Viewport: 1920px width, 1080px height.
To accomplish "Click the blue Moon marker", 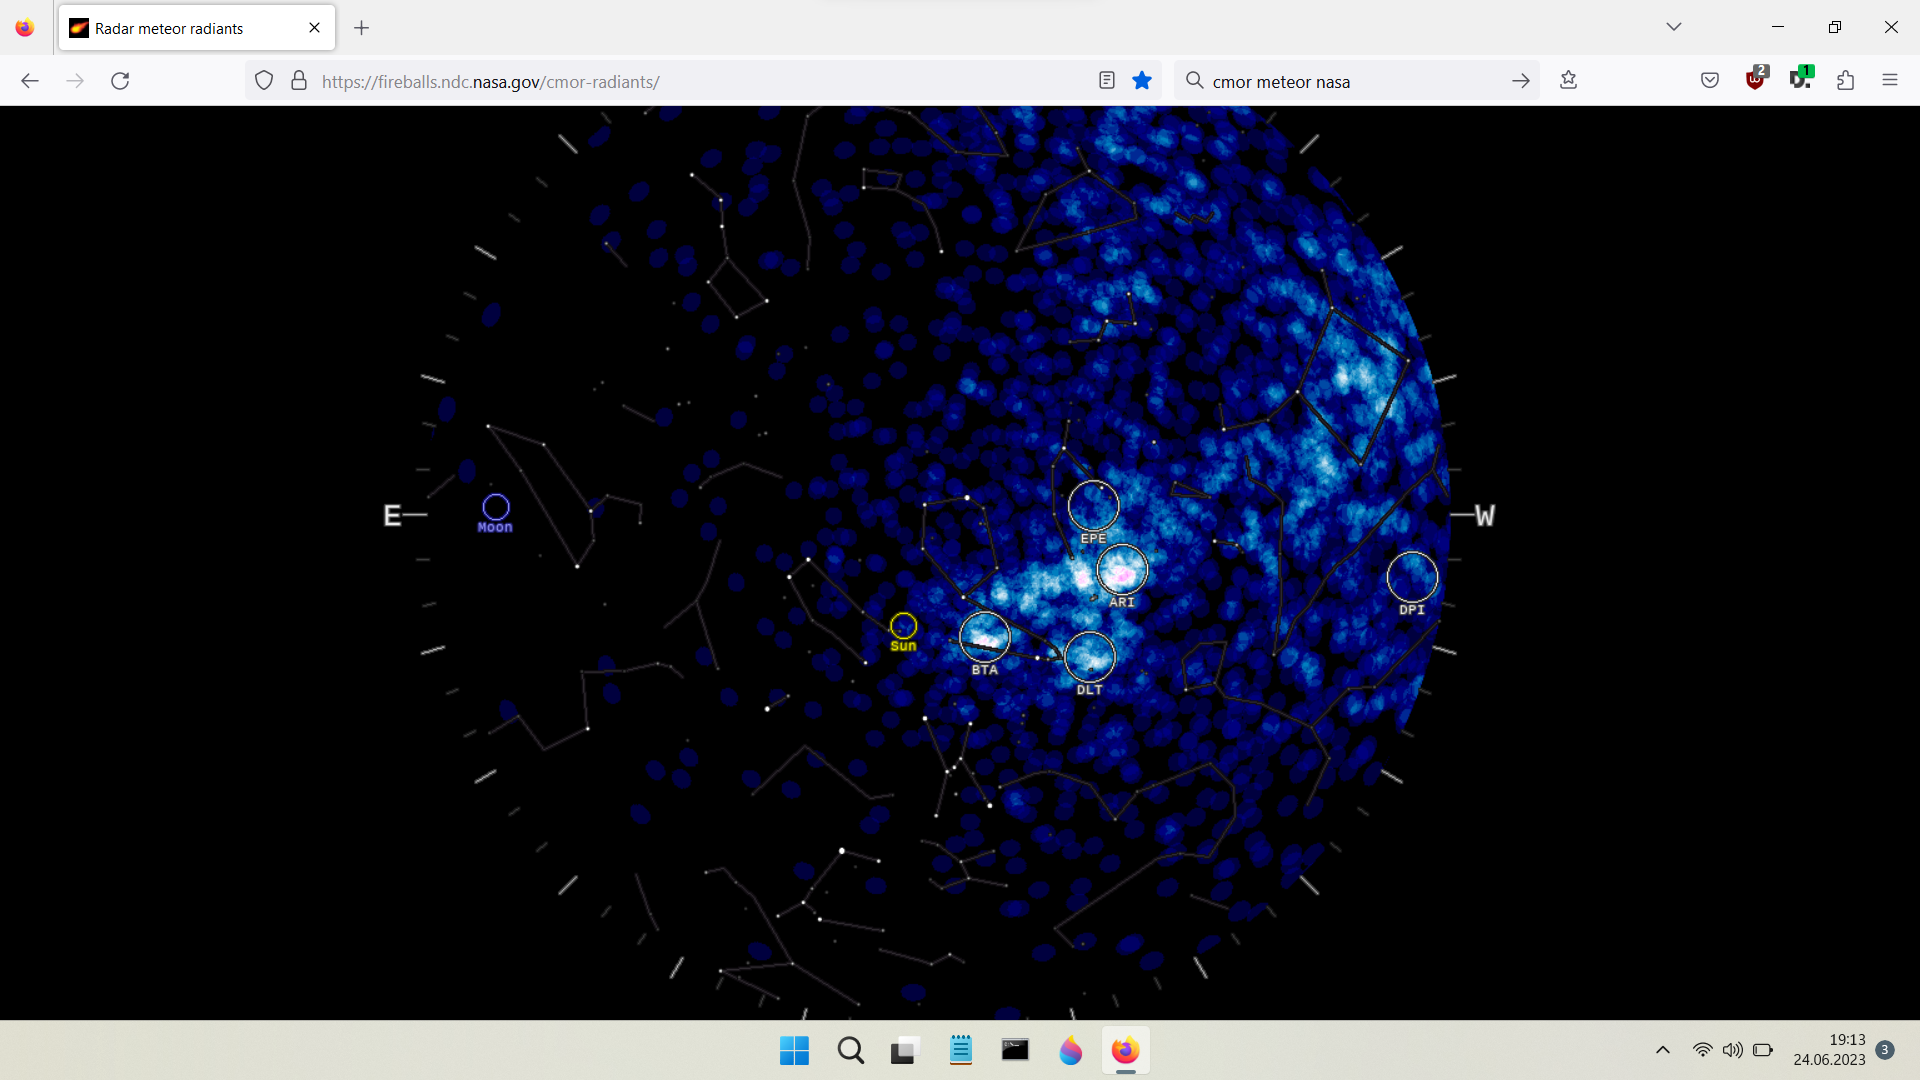I will click(x=496, y=507).
